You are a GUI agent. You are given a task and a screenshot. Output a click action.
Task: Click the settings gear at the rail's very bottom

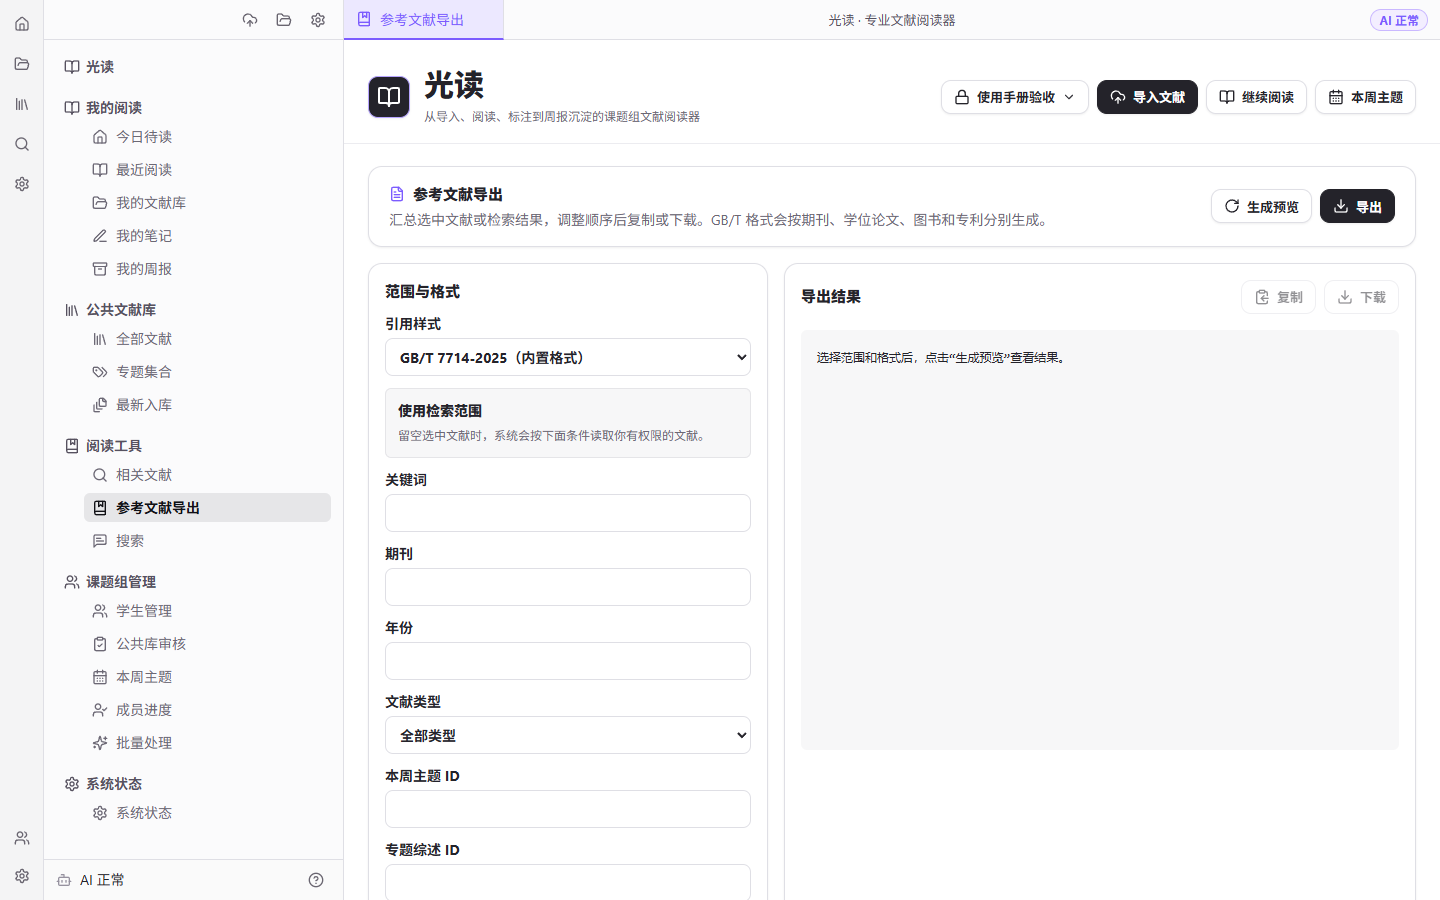22,876
